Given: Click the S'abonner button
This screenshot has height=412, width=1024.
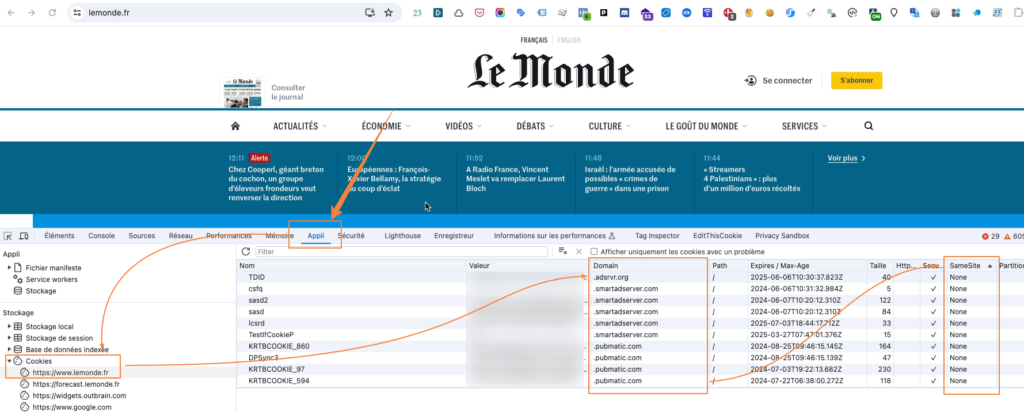Looking at the screenshot, I should point(856,80).
